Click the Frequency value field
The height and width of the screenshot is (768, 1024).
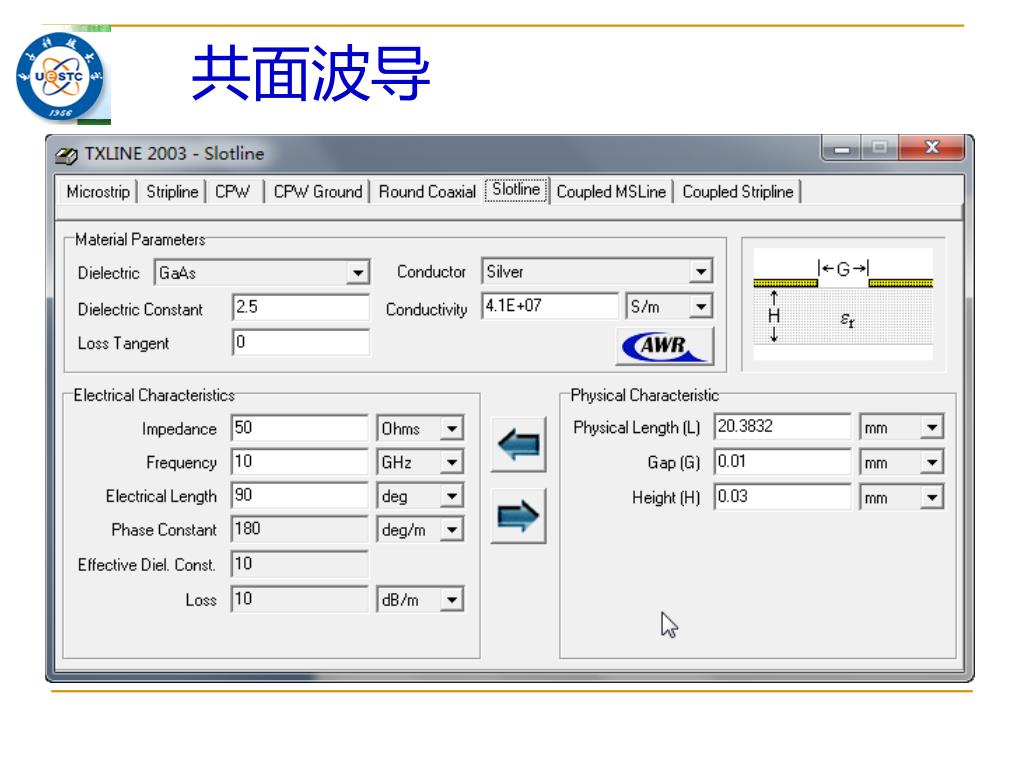pos(300,462)
